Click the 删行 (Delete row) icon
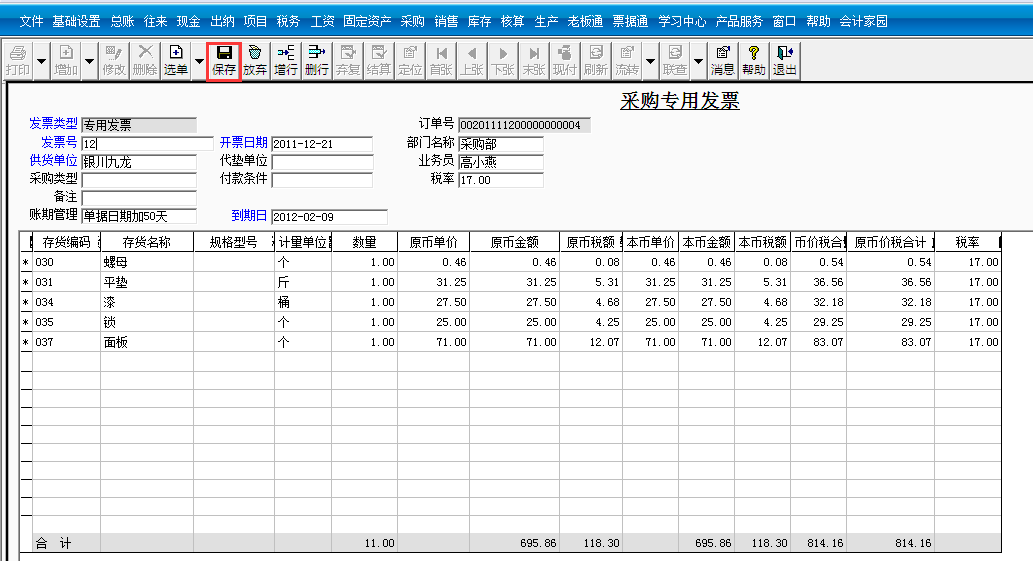Image resolution: width=1033 pixels, height=561 pixels. pos(317,60)
